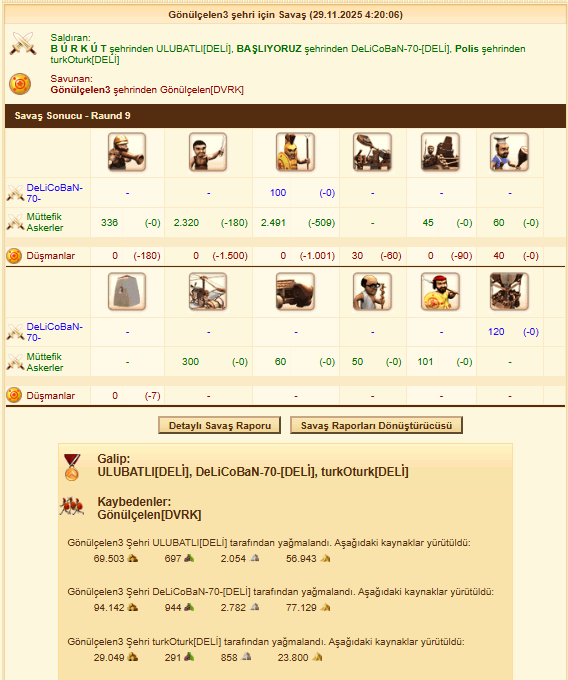Select the gyrocopter unit icon
This screenshot has height=680, width=568.
tap(208, 291)
